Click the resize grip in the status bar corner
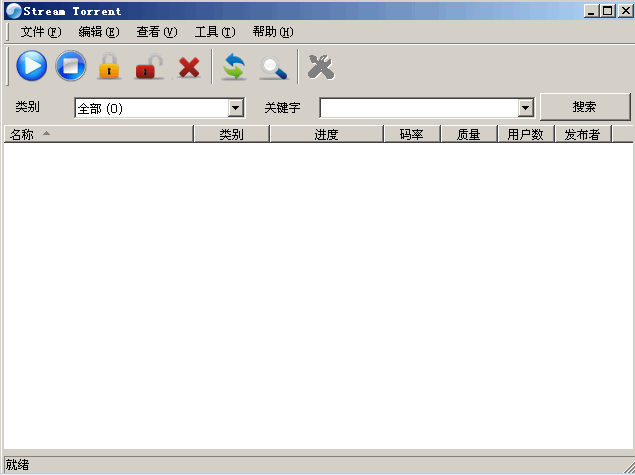 (628, 466)
